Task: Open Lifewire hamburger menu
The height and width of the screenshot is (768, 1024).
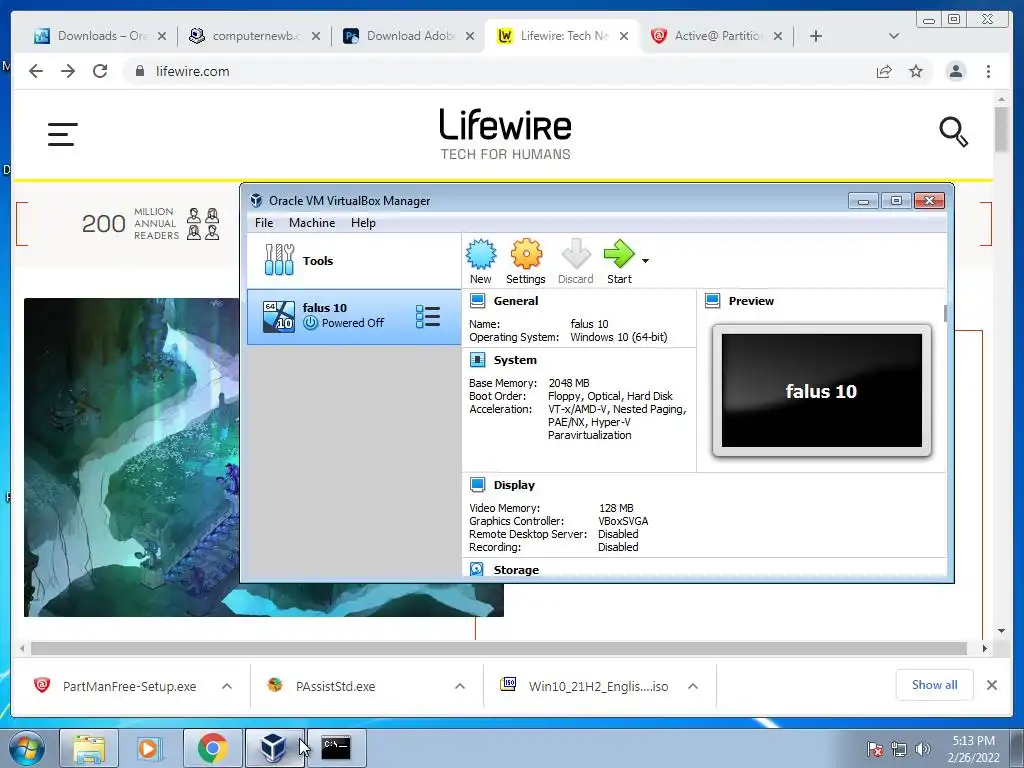Action: pos(63,134)
